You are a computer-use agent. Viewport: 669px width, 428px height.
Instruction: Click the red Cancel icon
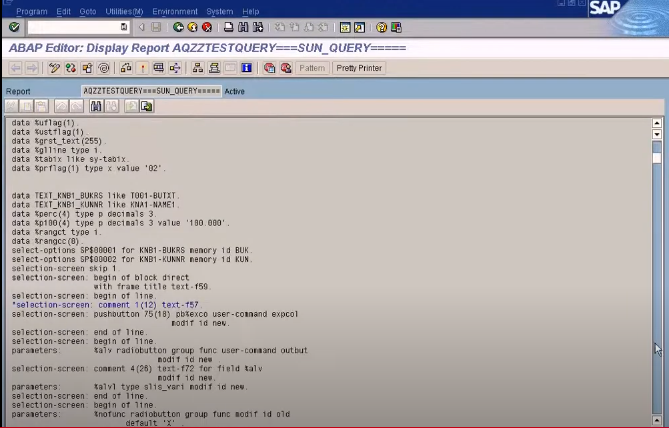[x=207, y=27]
